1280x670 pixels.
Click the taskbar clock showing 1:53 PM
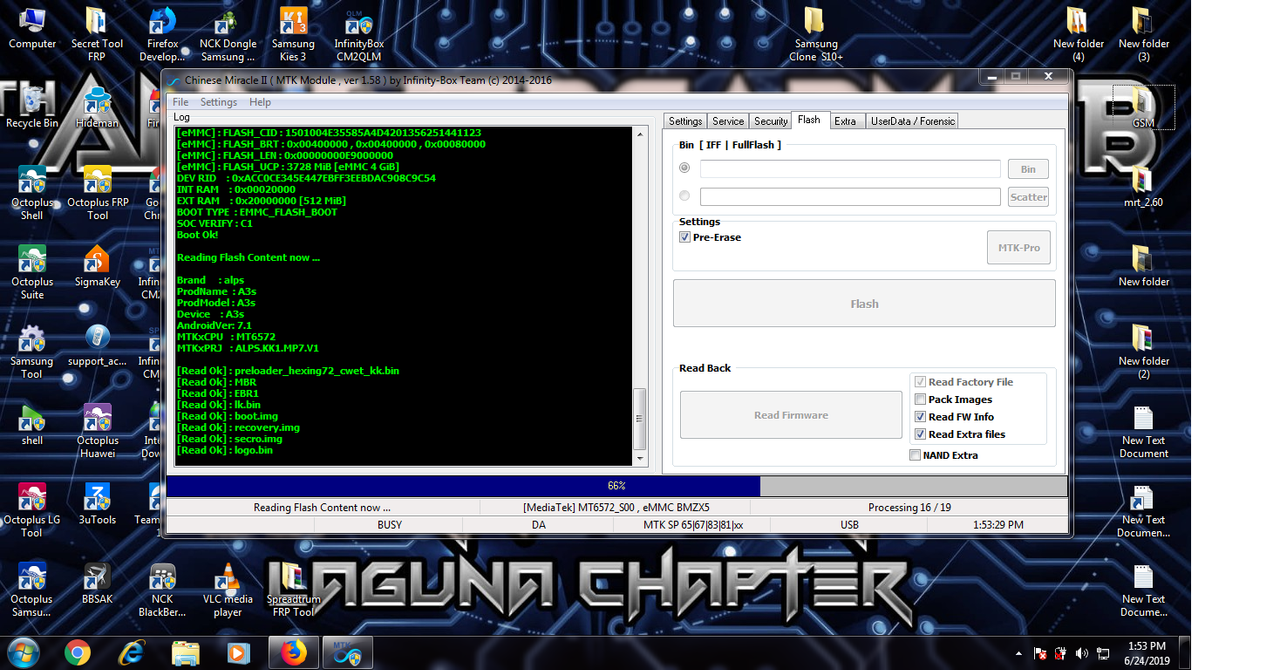(x=1145, y=653)
